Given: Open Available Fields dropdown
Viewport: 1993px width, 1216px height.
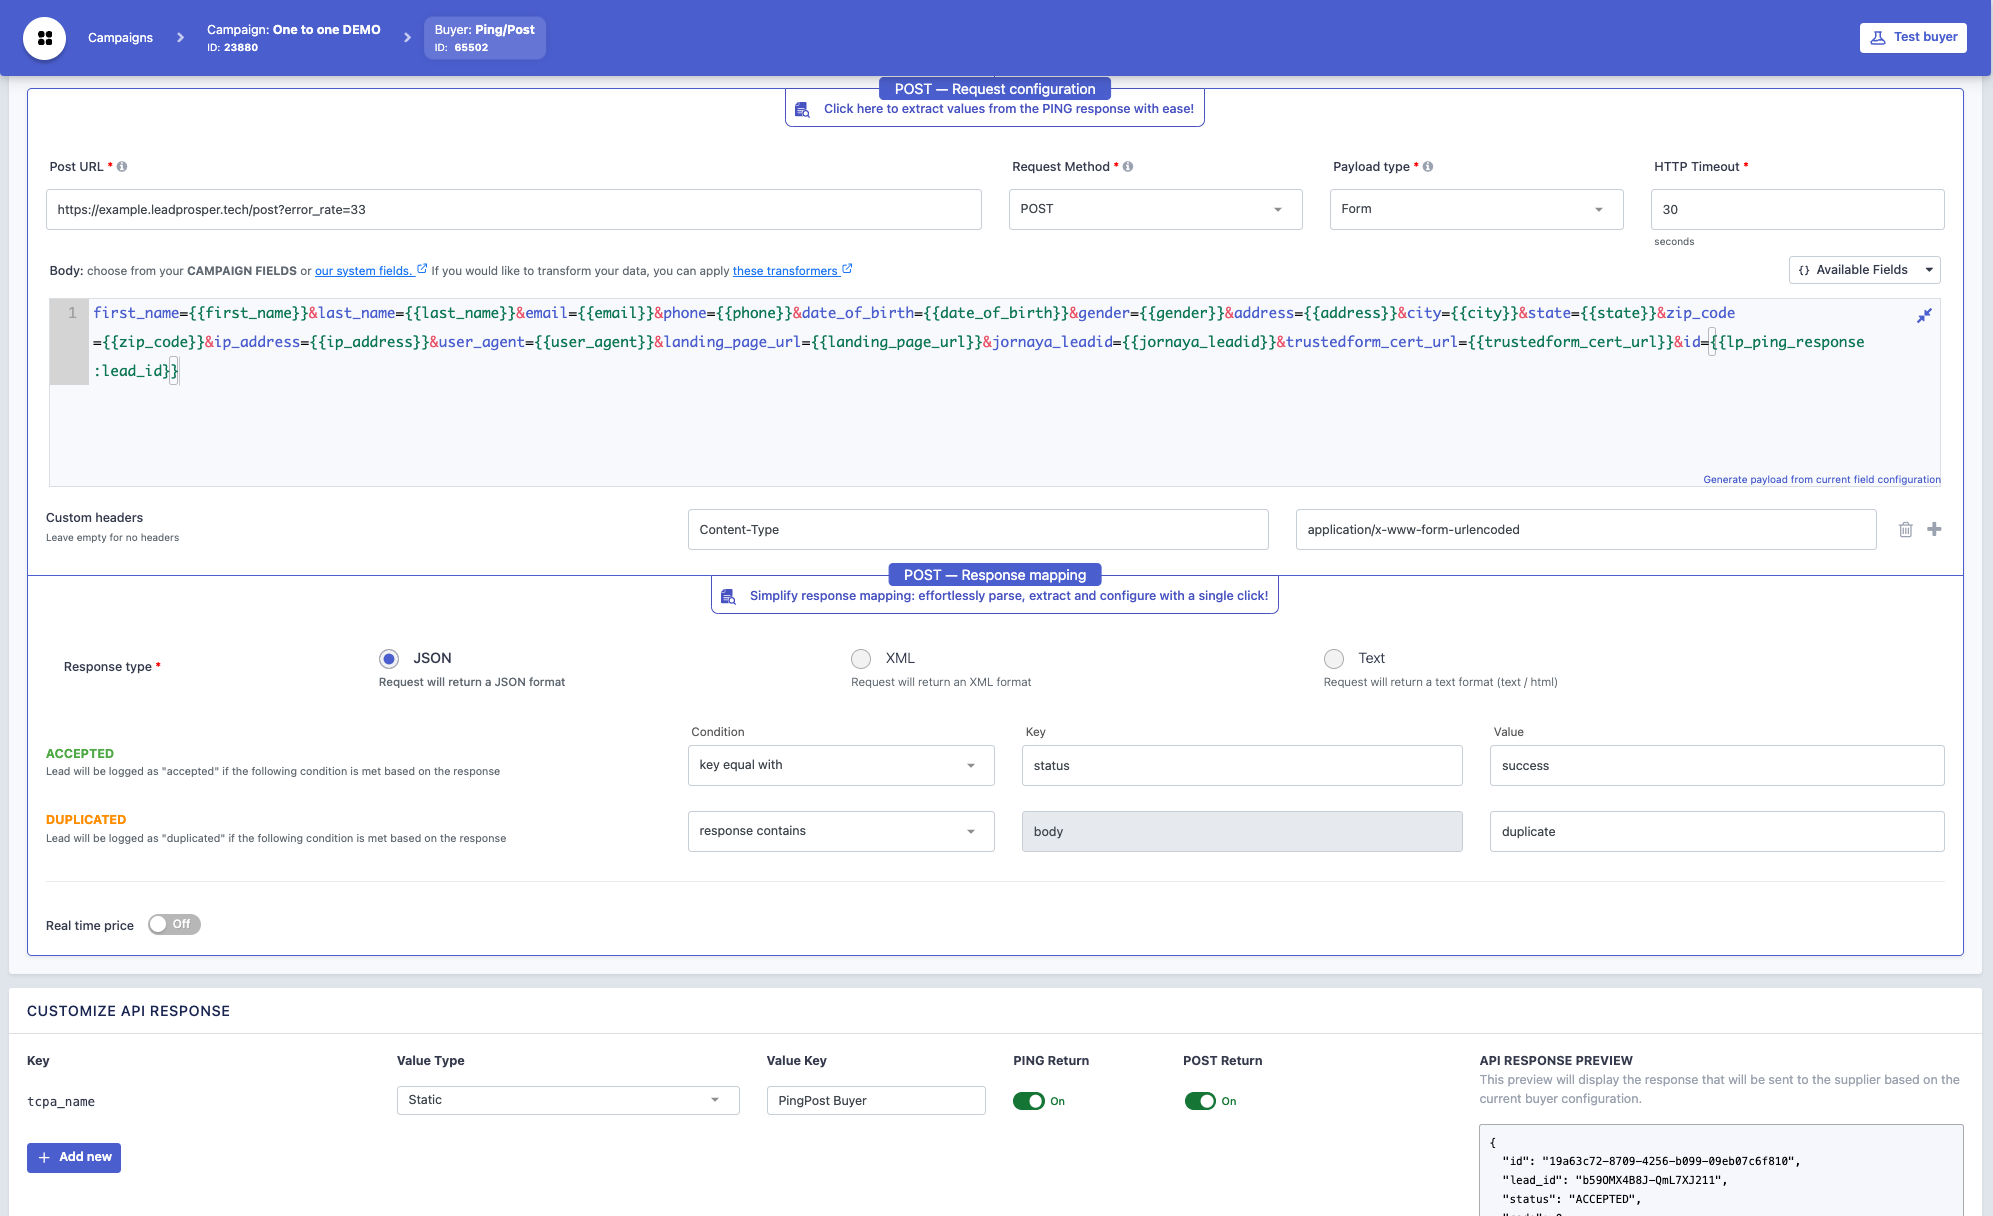Looking at the screenshot, I should tap(1864, 270).
